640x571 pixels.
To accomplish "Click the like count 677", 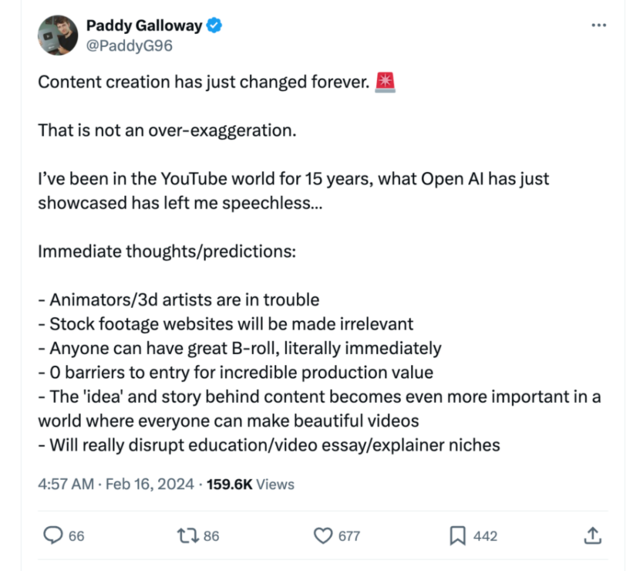I will [x=348, y=536].
